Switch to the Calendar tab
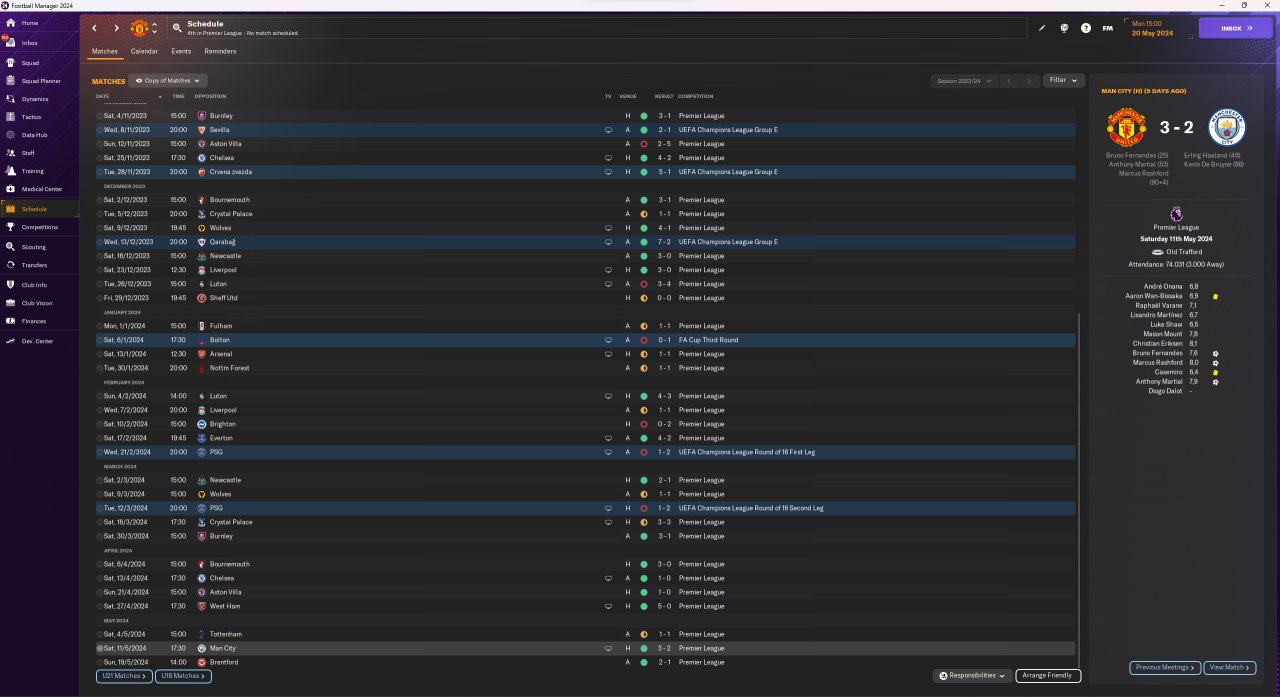 (144, 51)
